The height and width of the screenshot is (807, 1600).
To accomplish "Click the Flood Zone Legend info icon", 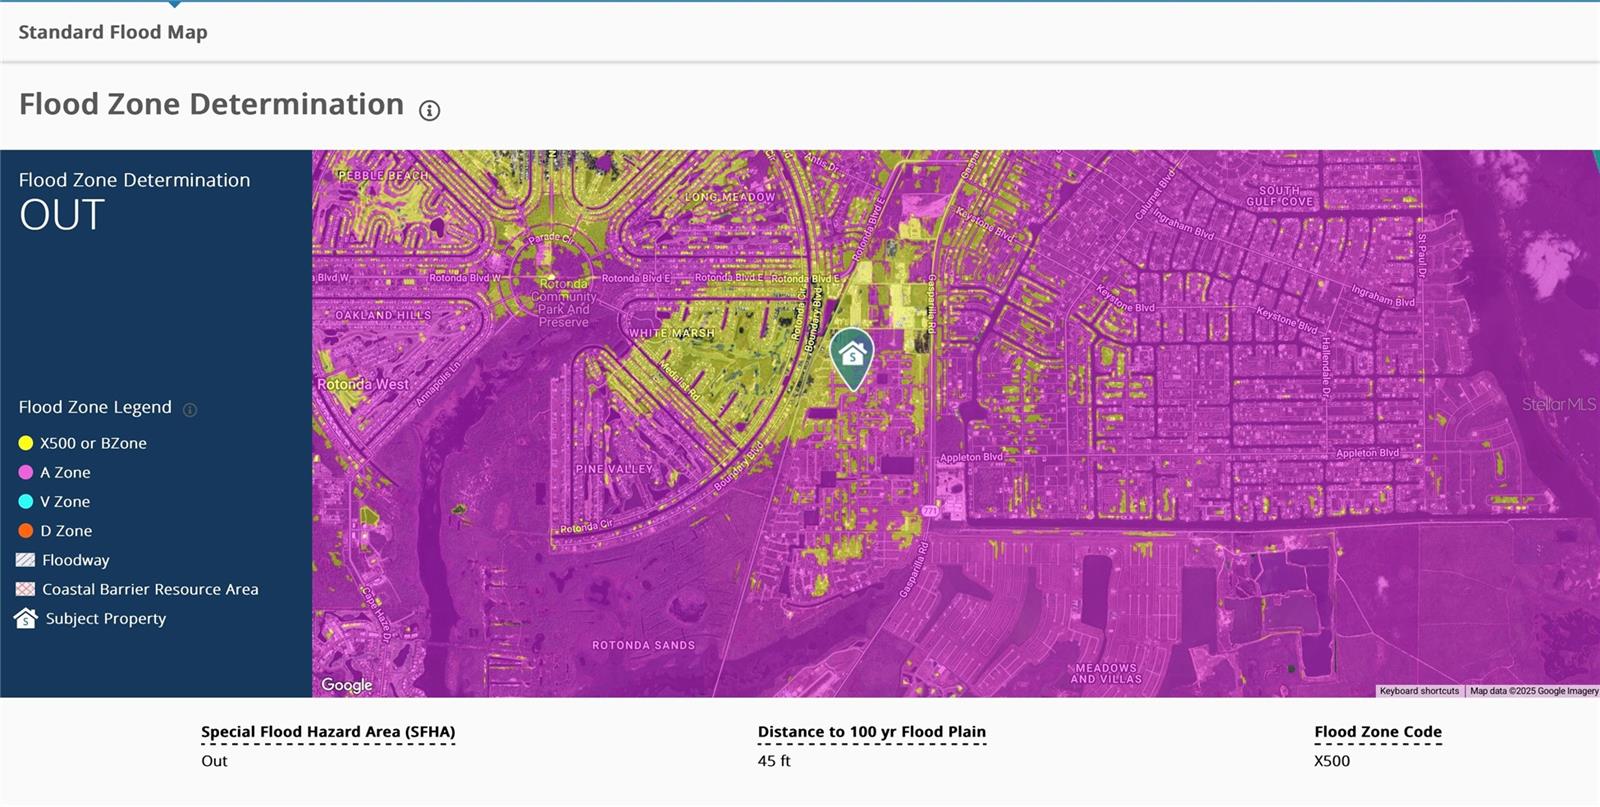I will [190, 409].
